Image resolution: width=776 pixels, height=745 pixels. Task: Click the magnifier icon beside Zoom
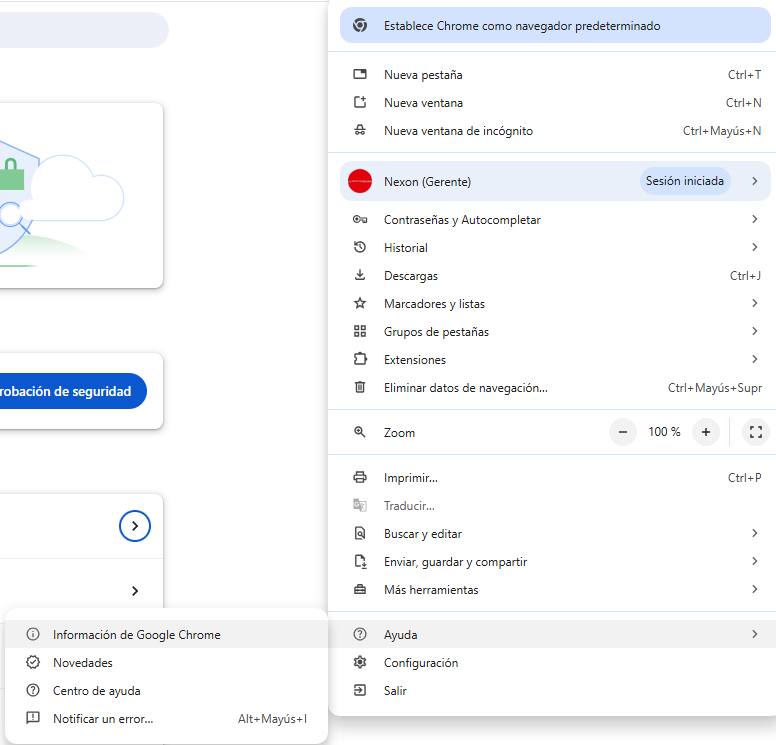(x=360, y=432)
